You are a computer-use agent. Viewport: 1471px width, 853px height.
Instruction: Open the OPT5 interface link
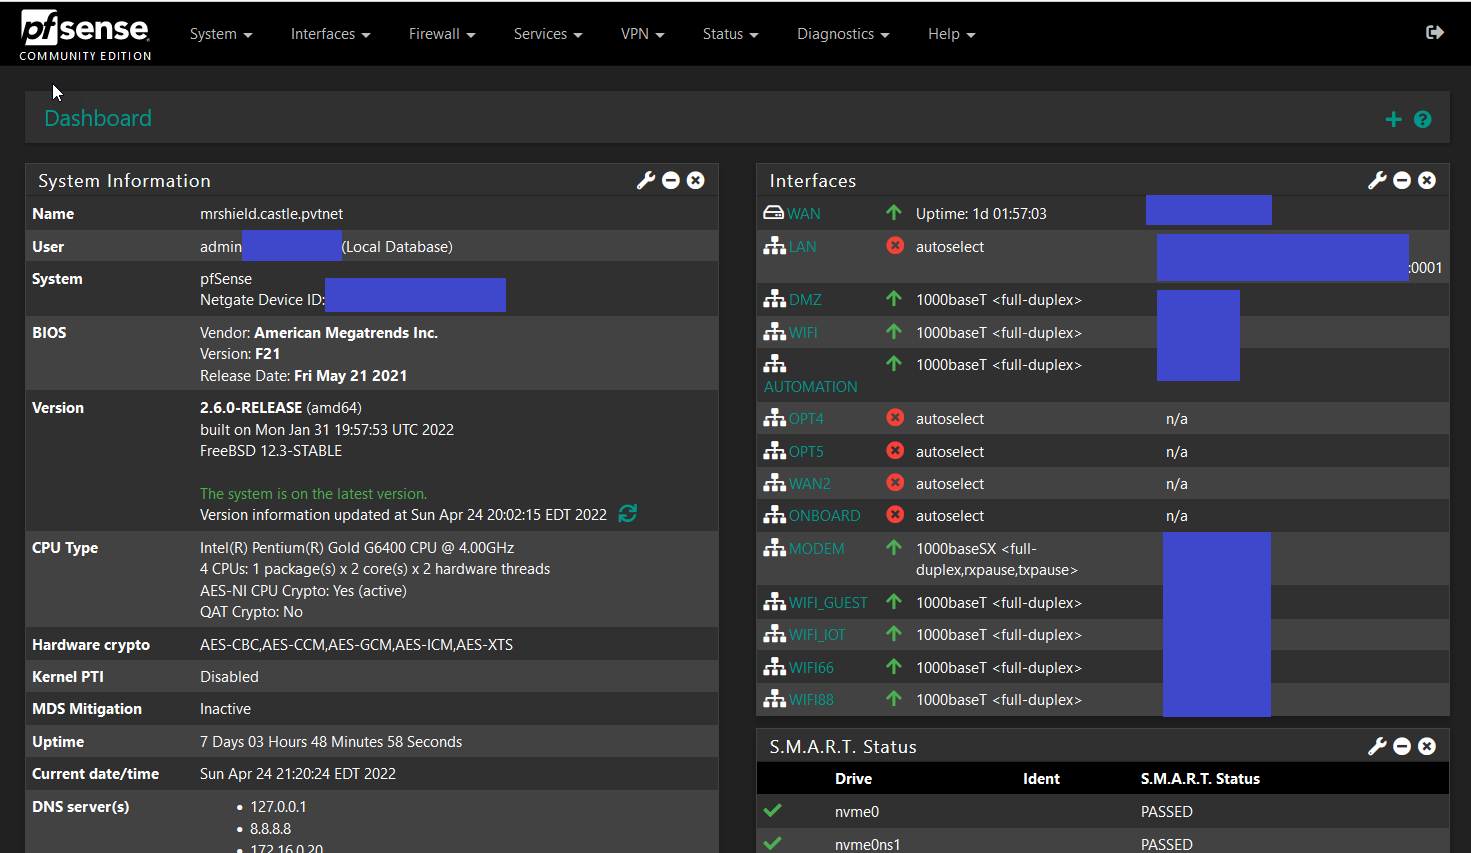tap(806, 452)
